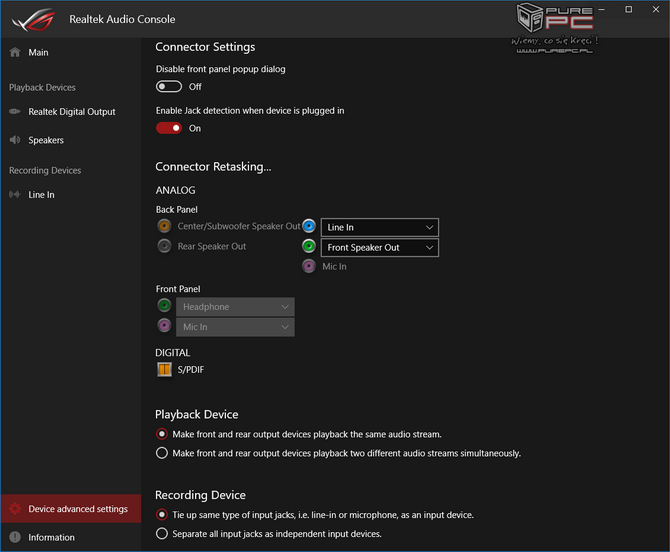Open the Information page
The width and height of the screenshot is (670, 552).
[x=71, y=537]
